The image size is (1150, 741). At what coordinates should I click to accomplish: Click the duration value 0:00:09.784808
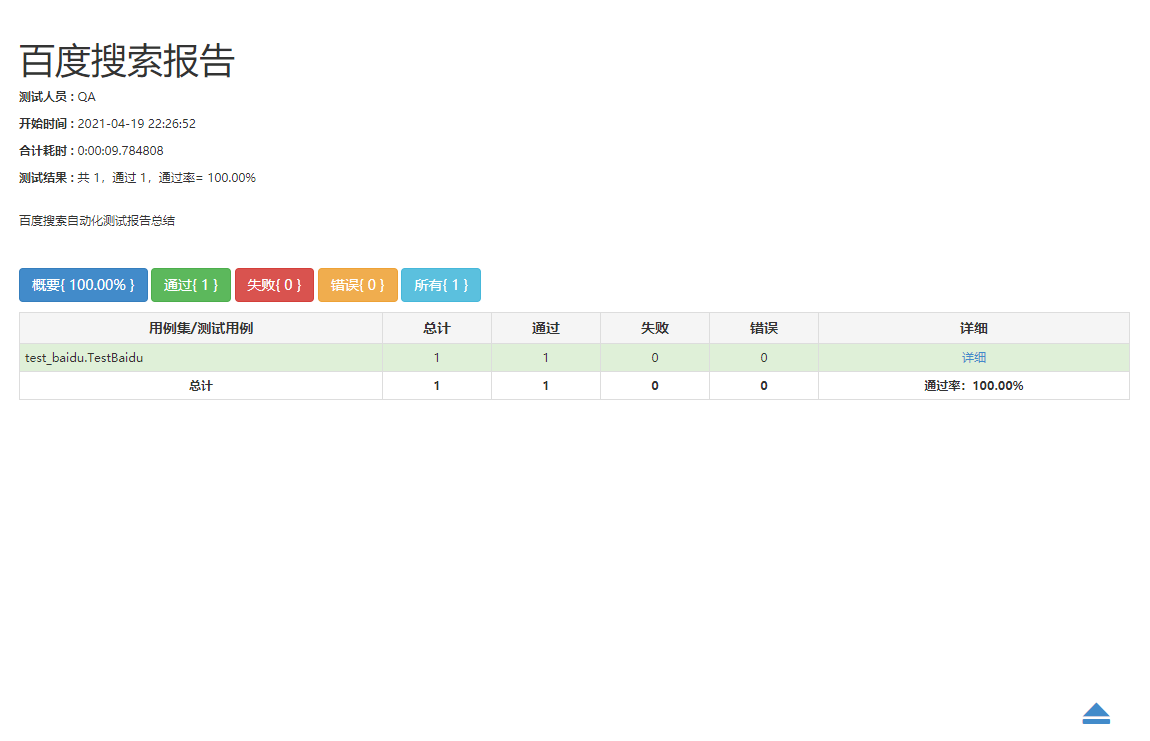coord(120,150)
